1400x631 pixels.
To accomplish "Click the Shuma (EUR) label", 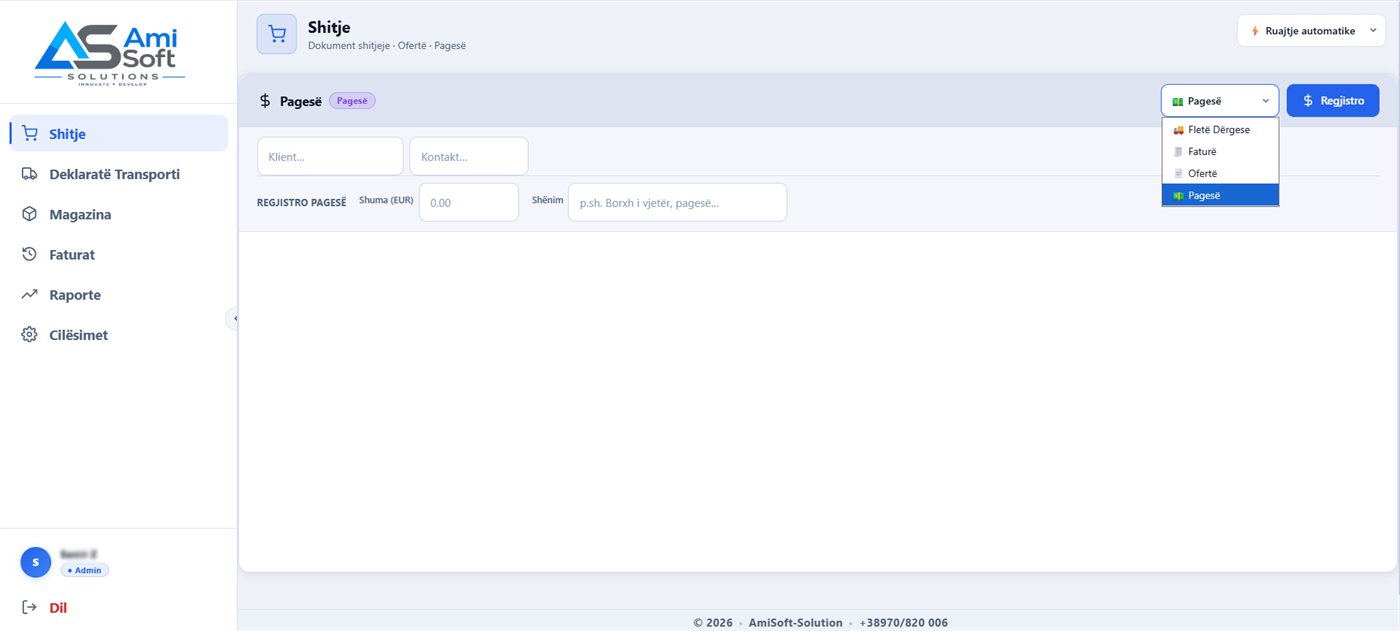I will (x=386, y=200).
